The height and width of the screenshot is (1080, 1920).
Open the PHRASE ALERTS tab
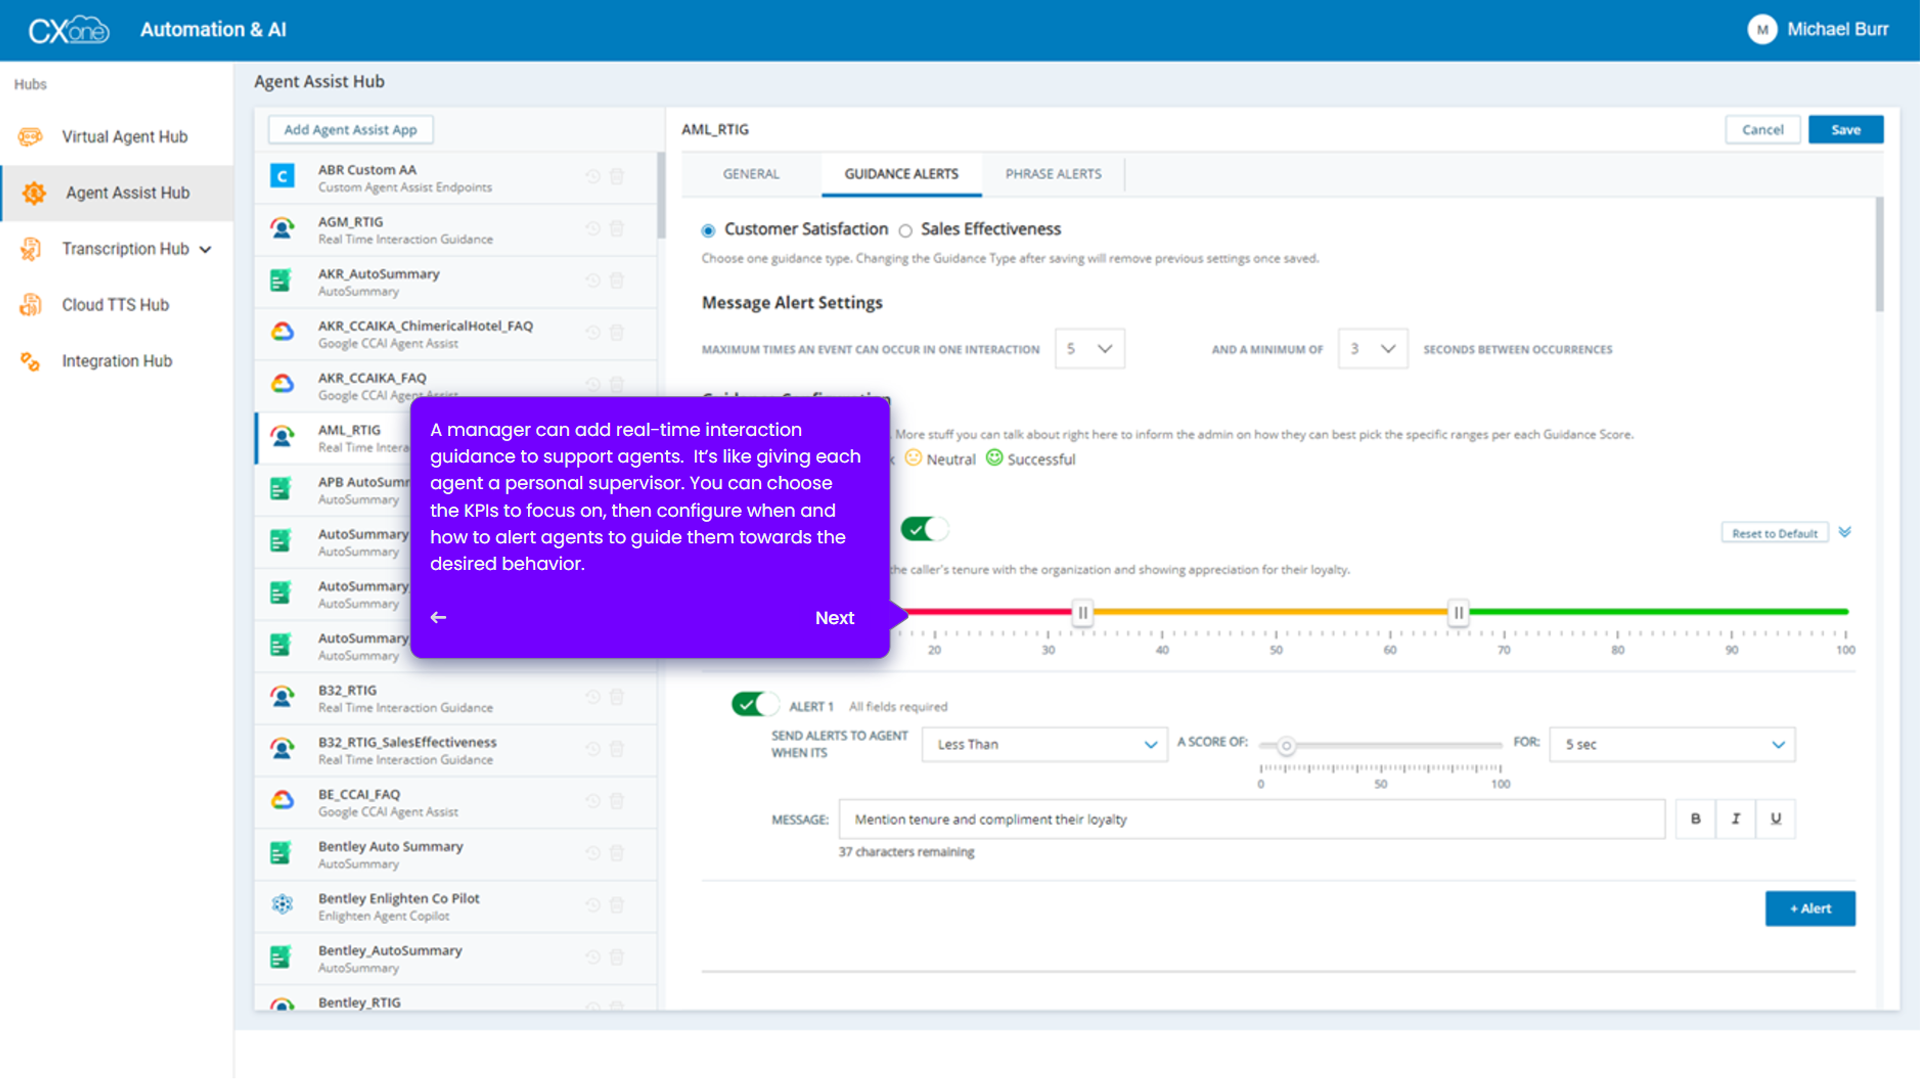coord(1052,173)
